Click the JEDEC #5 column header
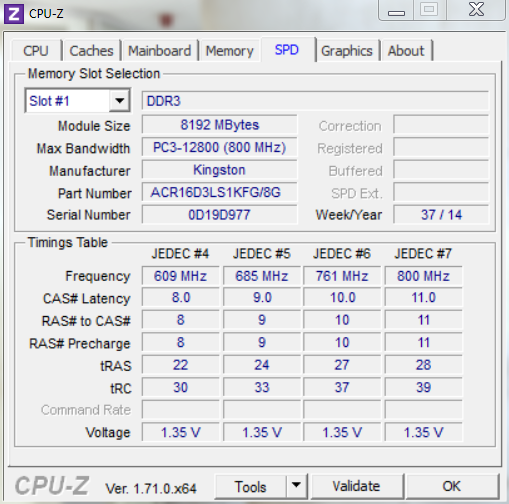The width and height of the screenshot is (509, 504). (x=262, y=254)
